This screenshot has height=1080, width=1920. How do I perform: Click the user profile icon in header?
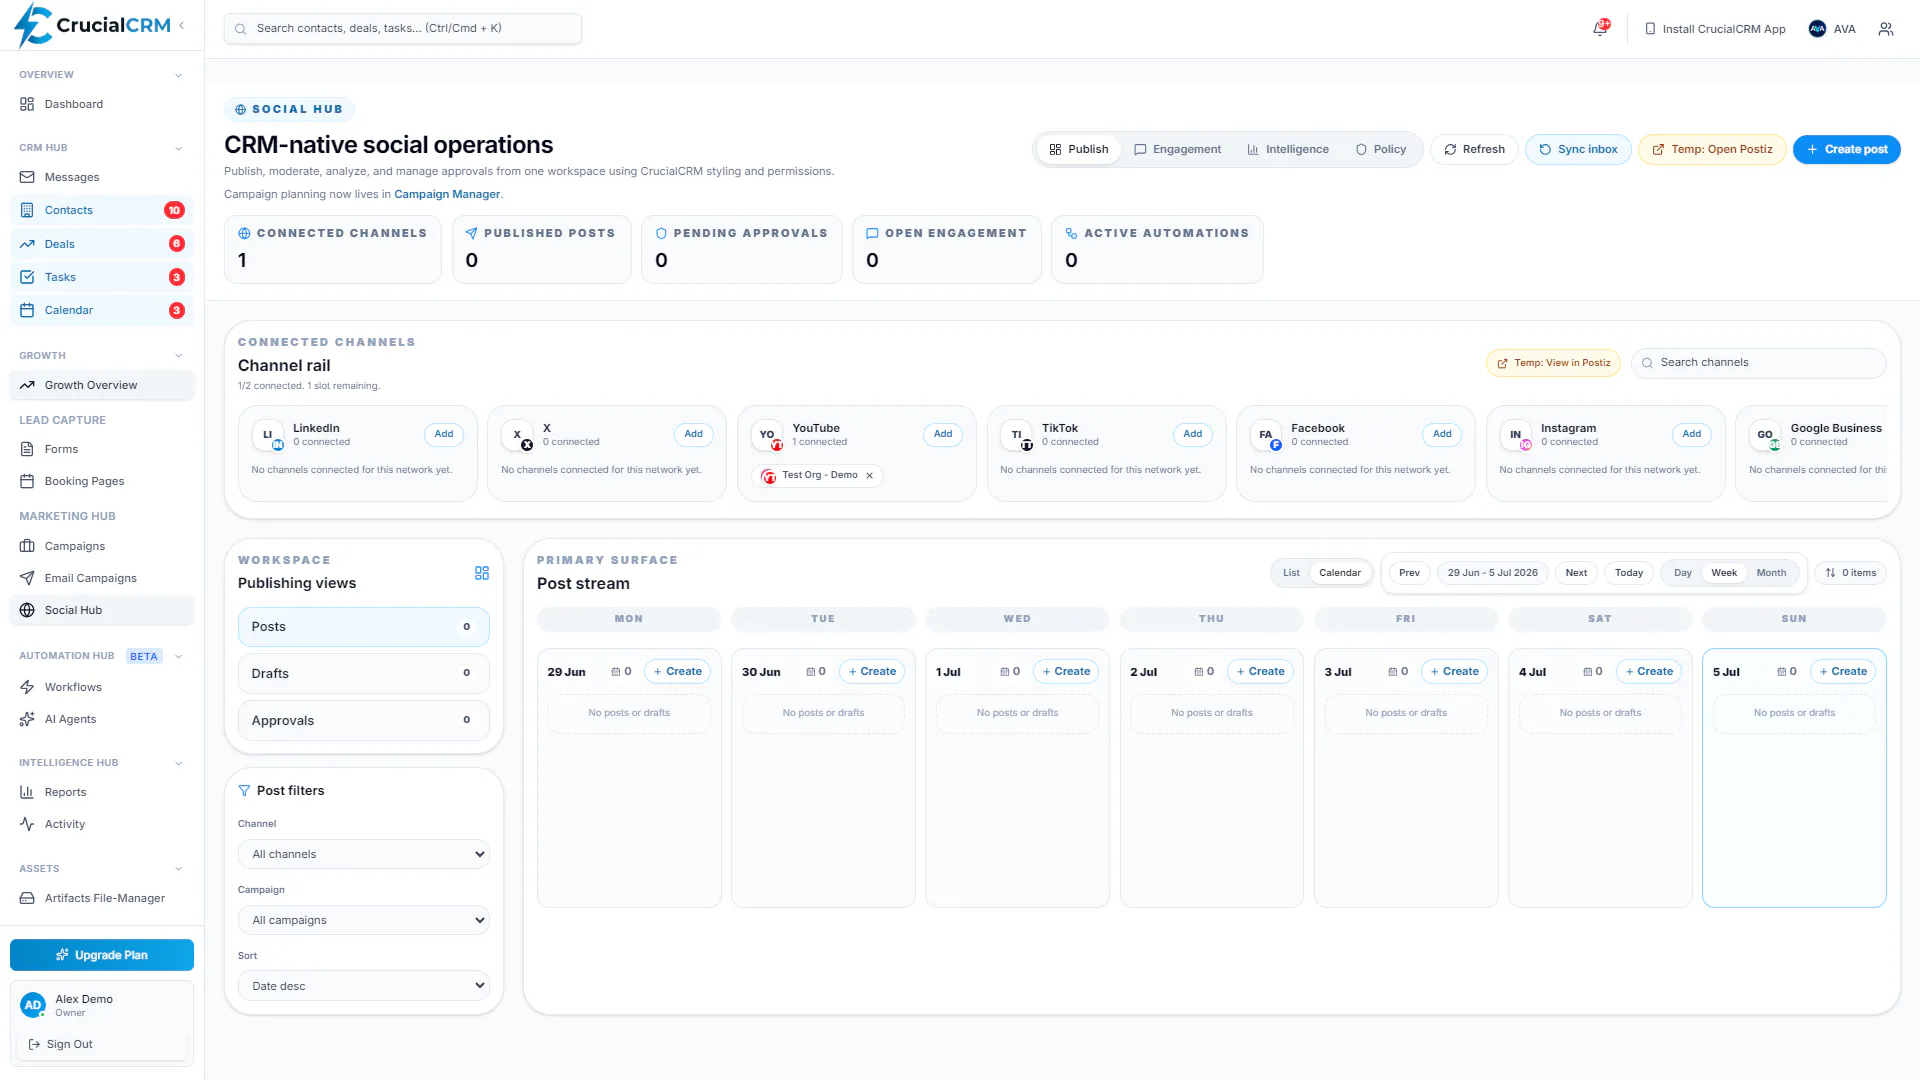1886,29
